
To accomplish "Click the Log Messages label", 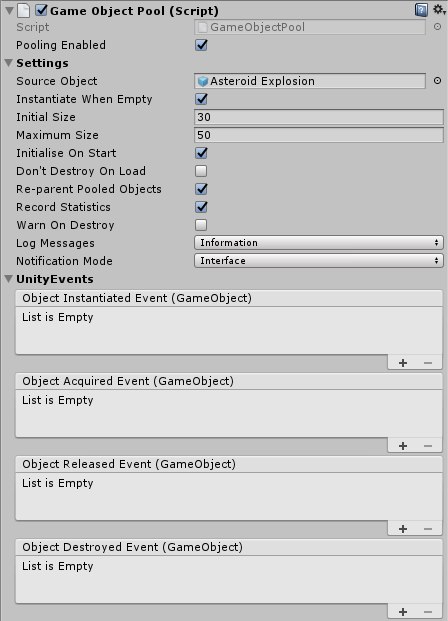I will point(55,243).
